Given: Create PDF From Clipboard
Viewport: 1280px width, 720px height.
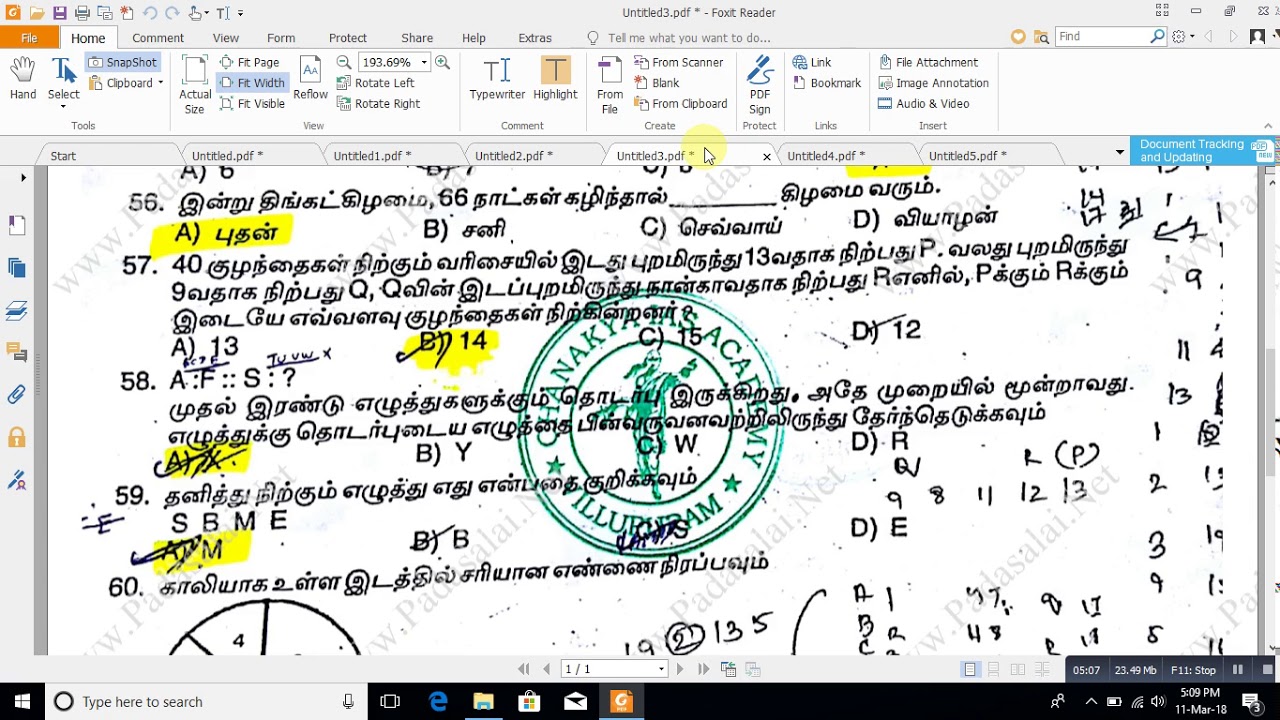Looking at the screenshot, I should pos(680,103).
